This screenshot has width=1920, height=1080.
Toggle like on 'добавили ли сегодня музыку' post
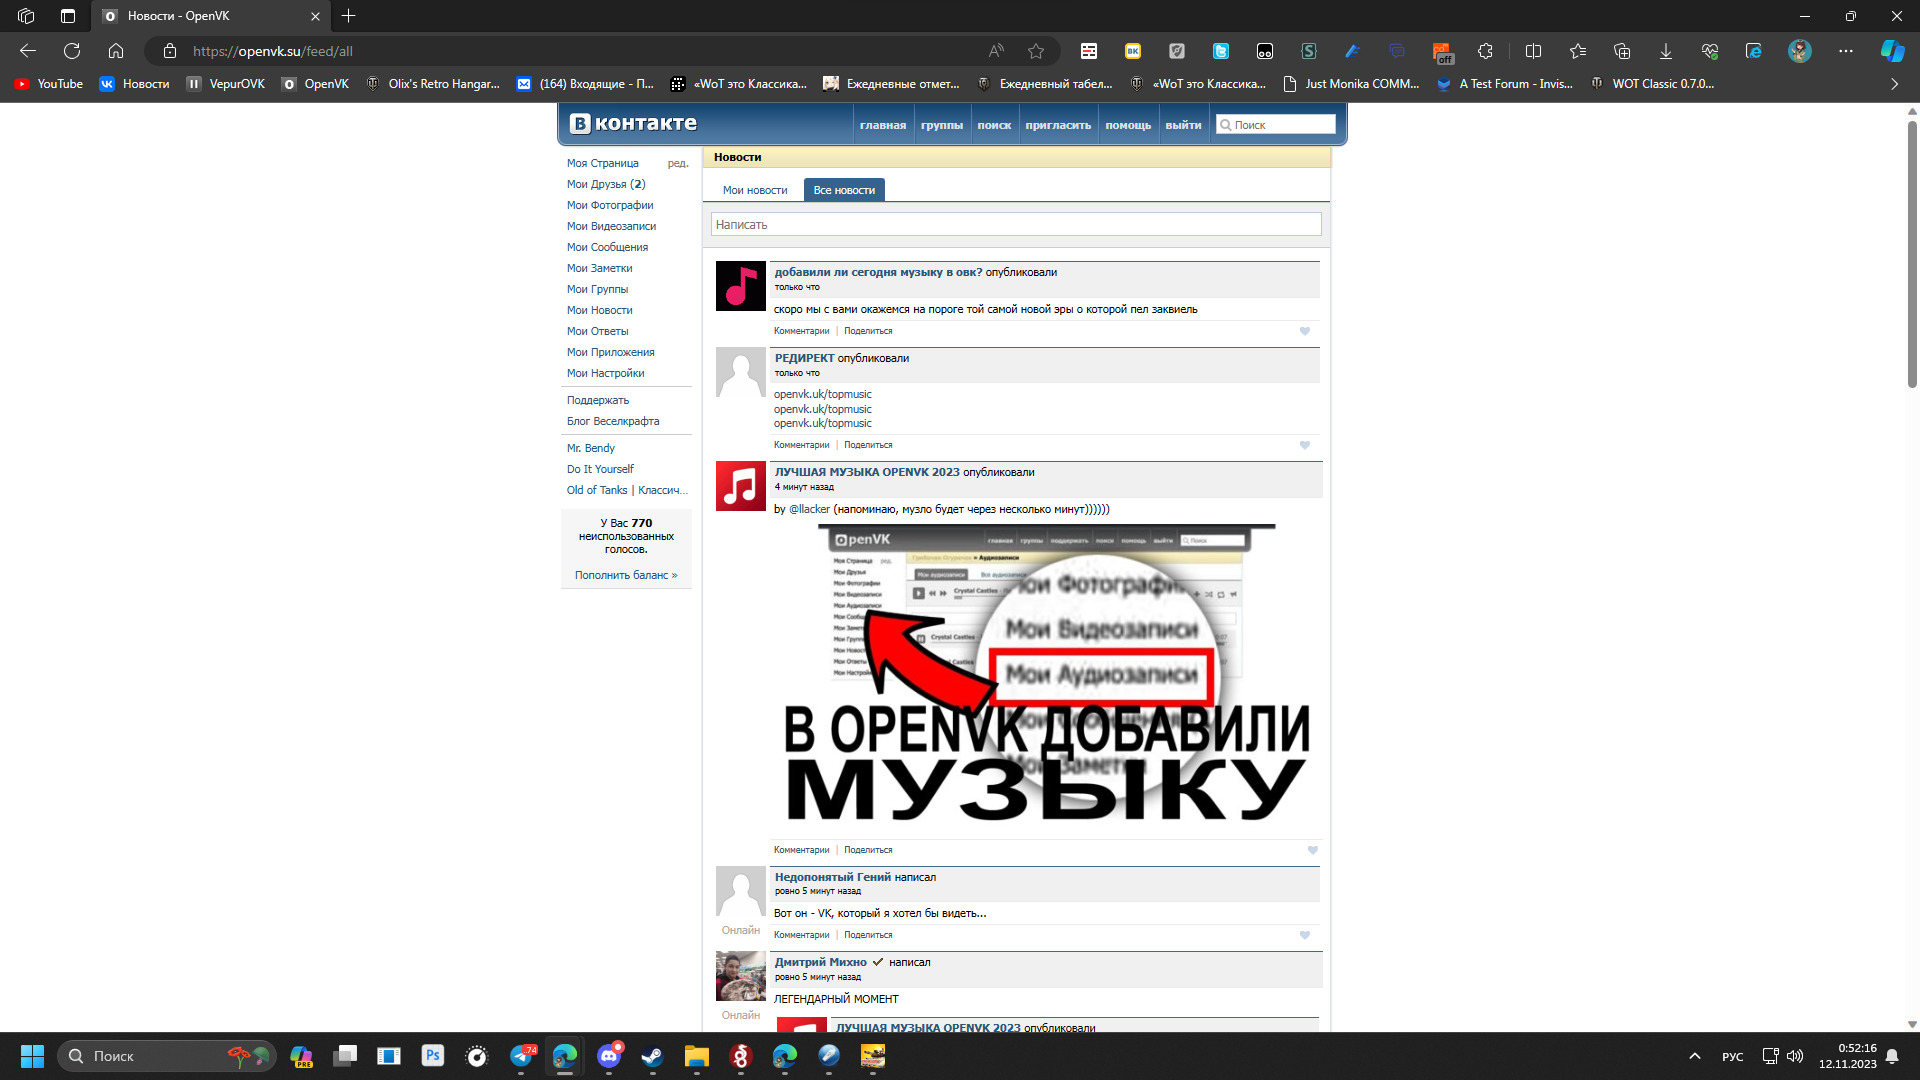tap(1304, 331)
